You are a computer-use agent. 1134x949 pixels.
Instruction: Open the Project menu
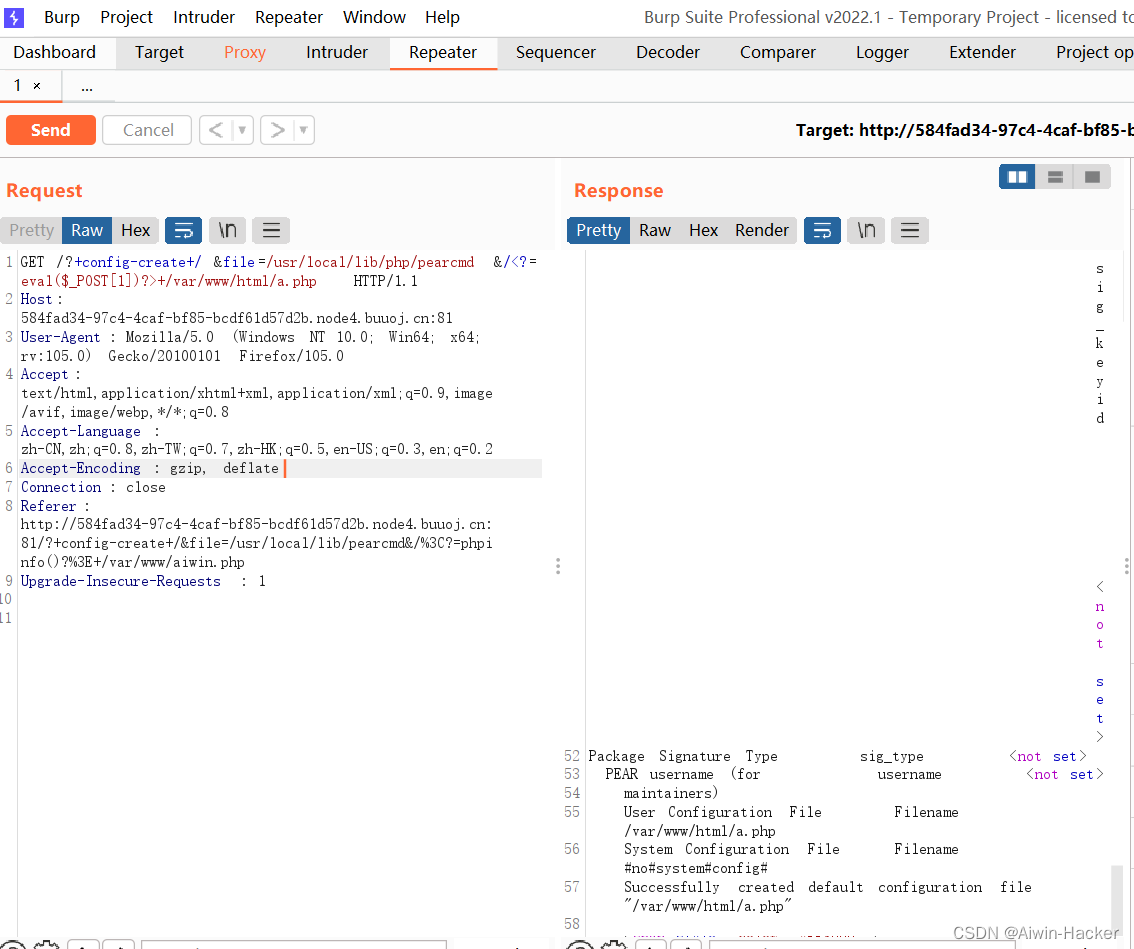coord(127,17)
